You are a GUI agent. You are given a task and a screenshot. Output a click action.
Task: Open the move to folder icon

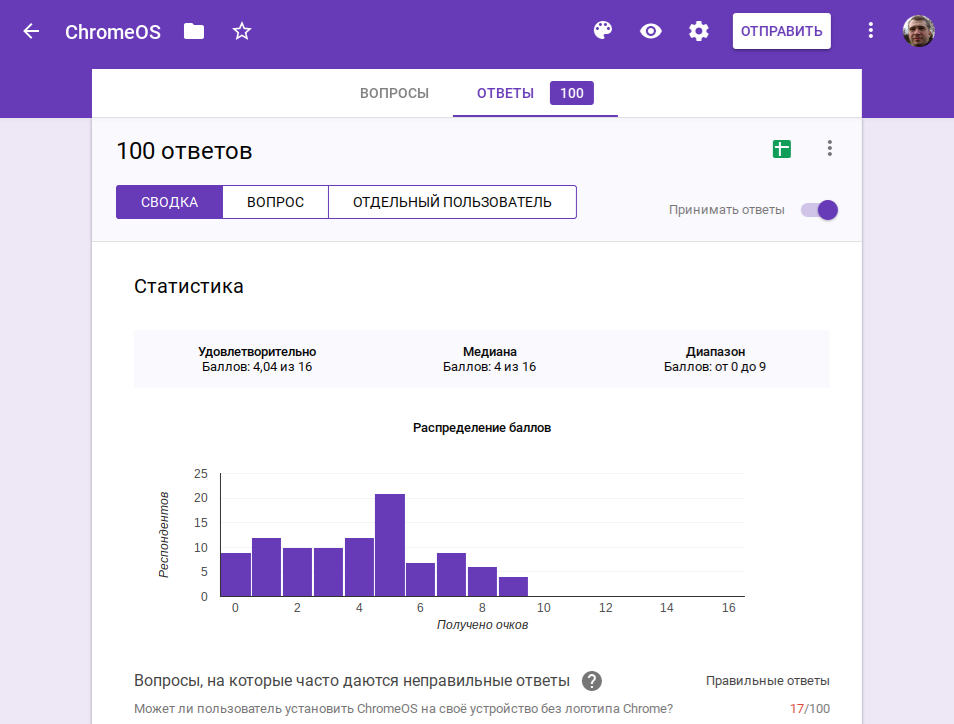click(x=194, y=31)
